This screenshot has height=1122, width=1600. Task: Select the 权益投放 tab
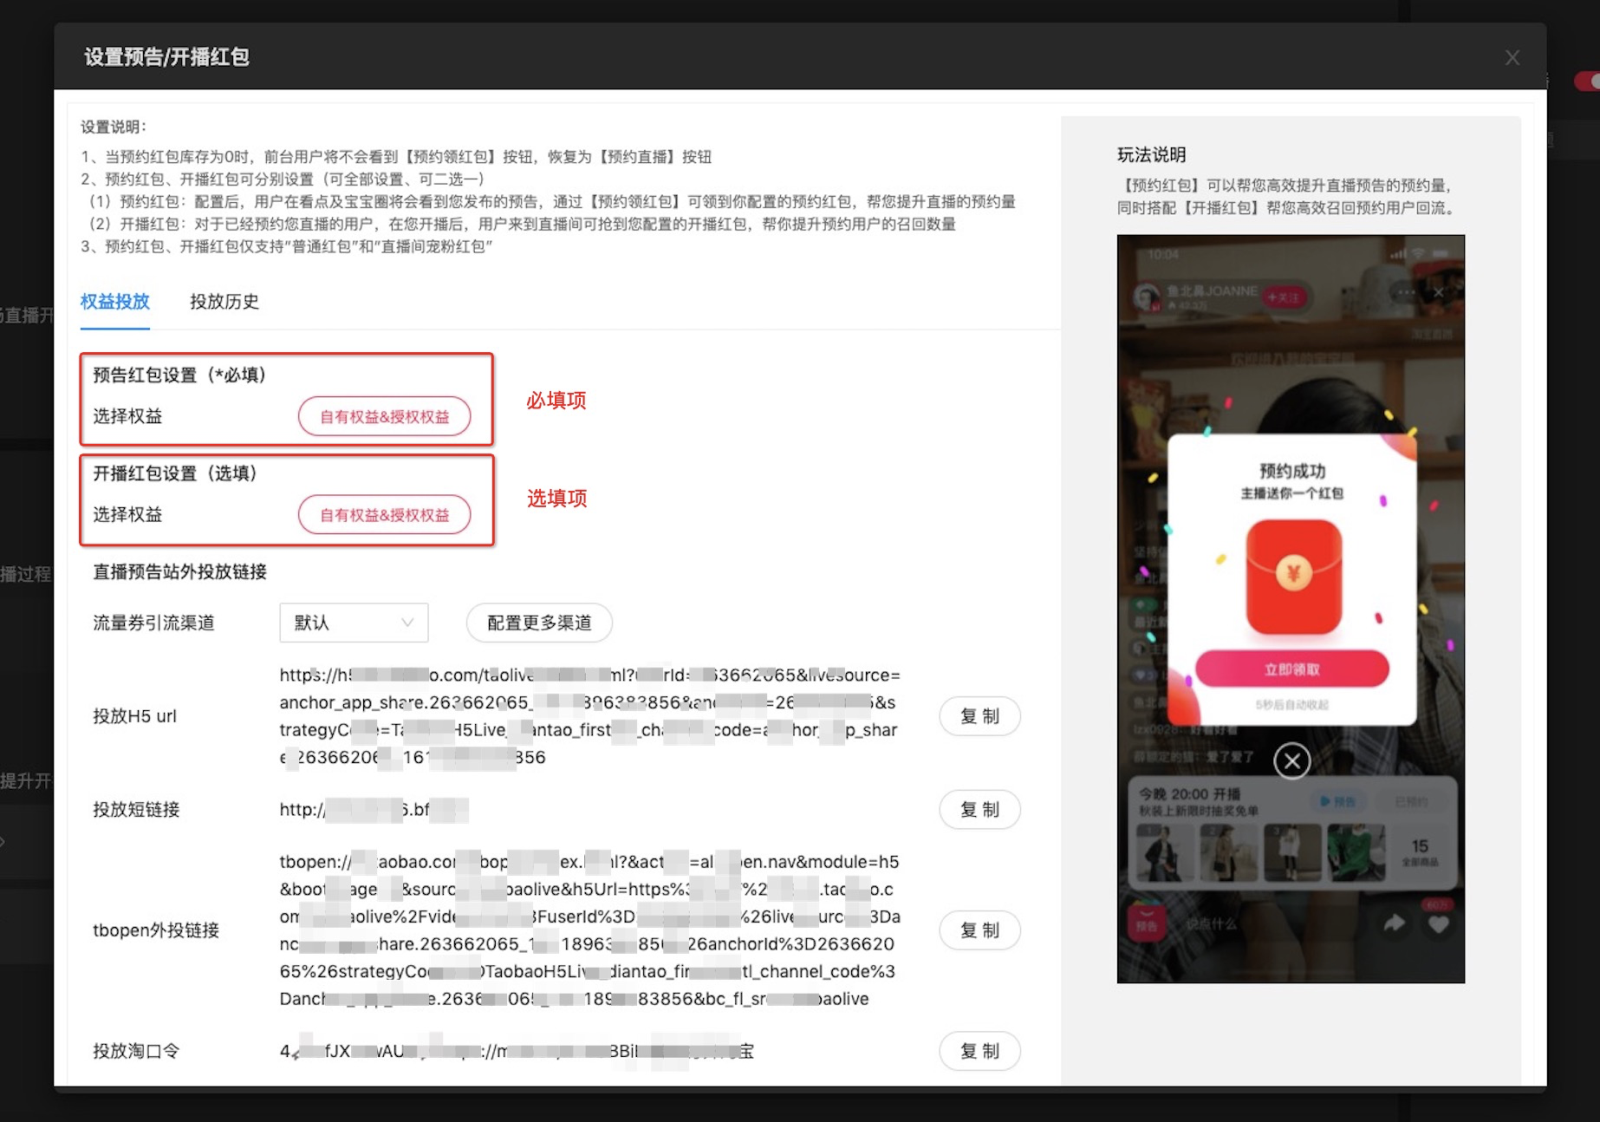114,302
